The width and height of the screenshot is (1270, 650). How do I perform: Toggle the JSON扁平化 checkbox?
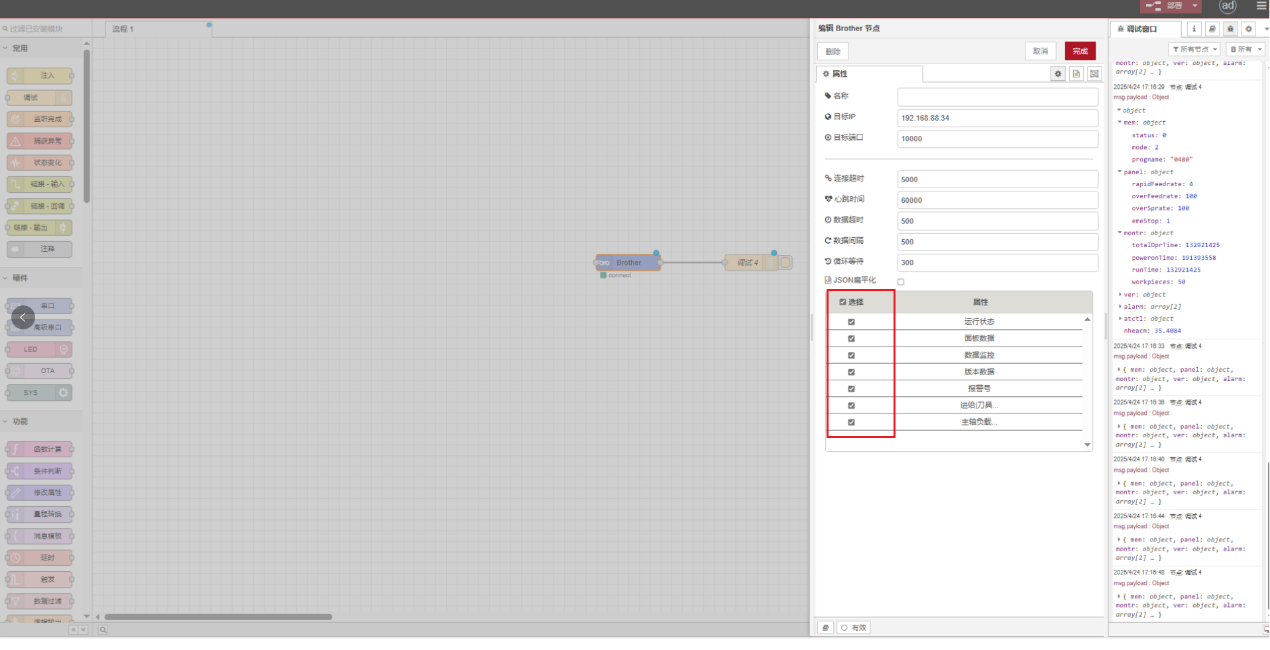tap(900, 282)
